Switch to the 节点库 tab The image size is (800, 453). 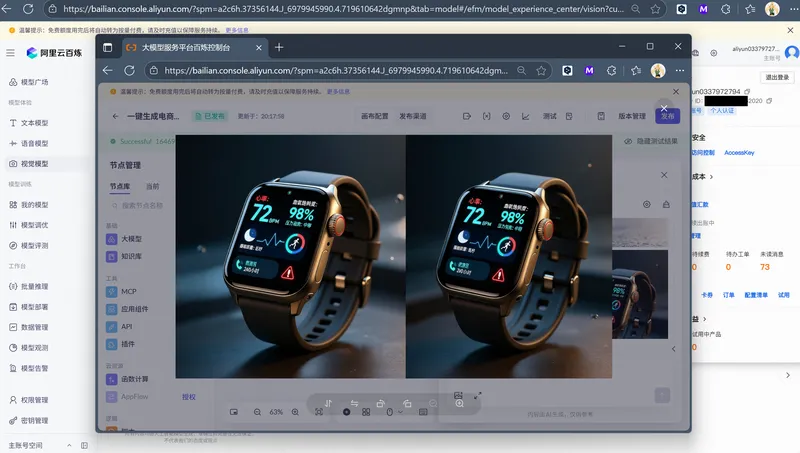point(120,186)
